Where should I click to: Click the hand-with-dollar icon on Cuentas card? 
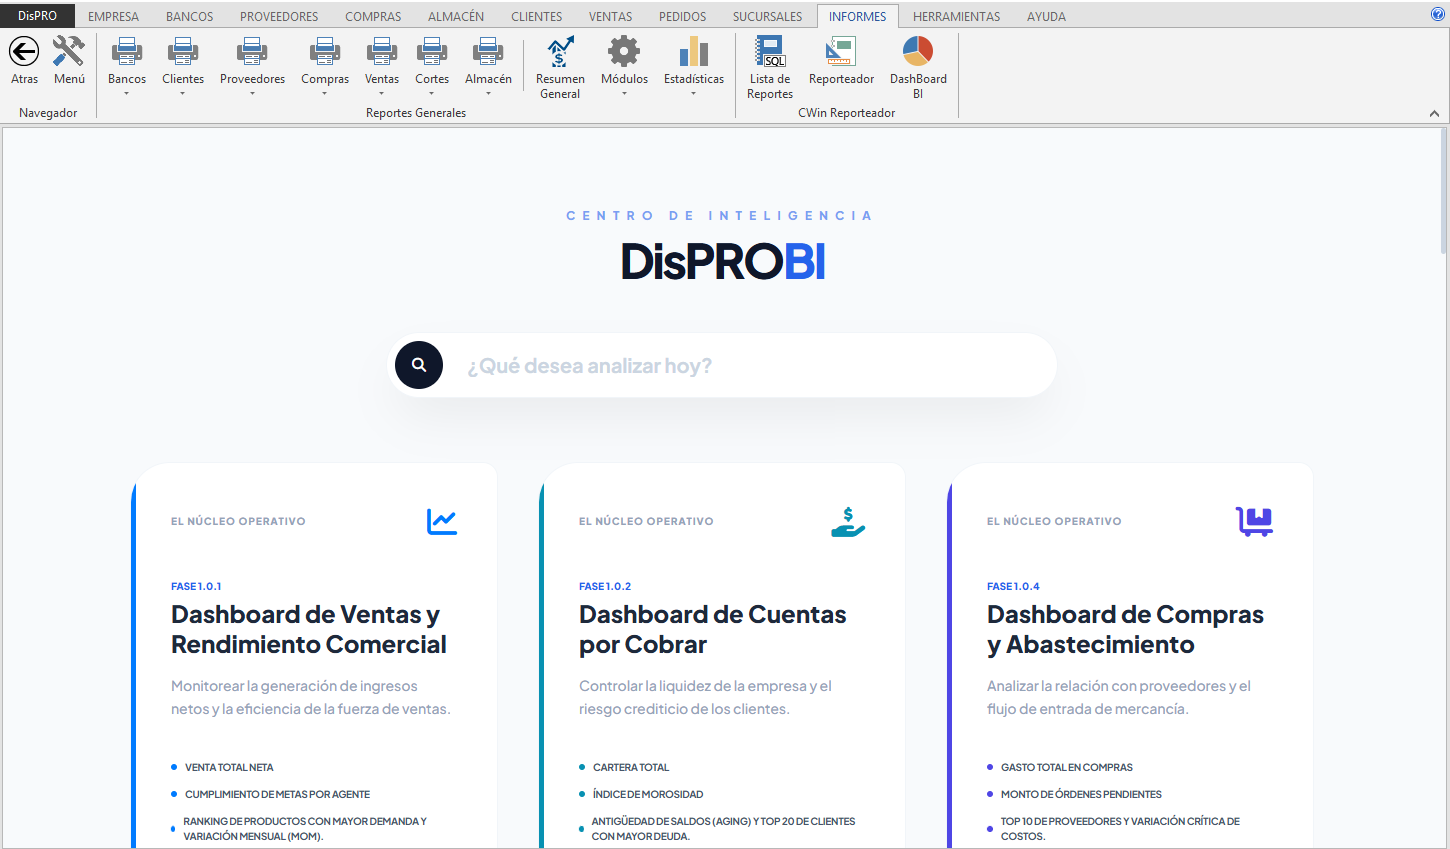coord(848,521)
